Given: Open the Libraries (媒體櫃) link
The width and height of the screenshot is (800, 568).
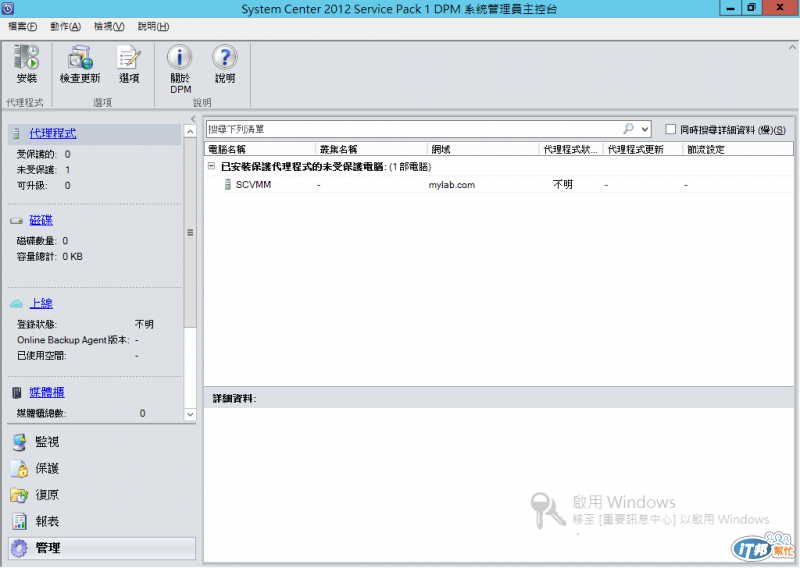Looking at the screenshot, I should (46, 392).
